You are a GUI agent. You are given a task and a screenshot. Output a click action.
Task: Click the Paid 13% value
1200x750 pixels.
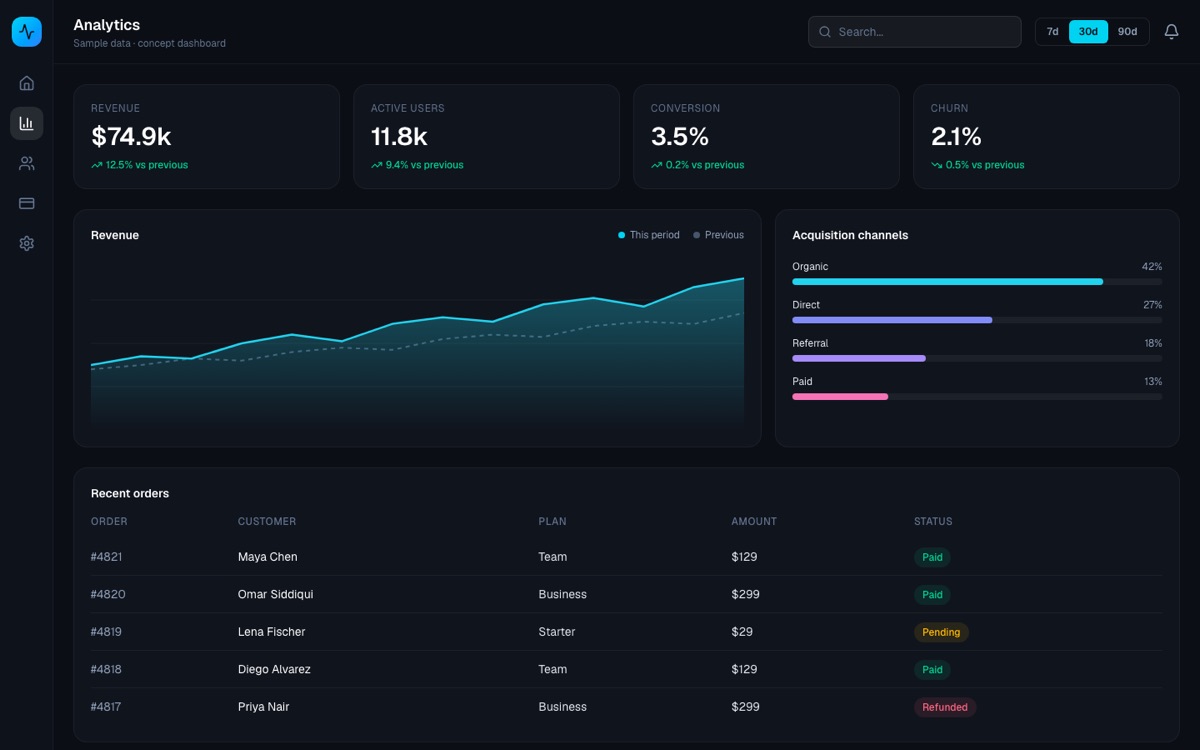tap(1153, 382)
